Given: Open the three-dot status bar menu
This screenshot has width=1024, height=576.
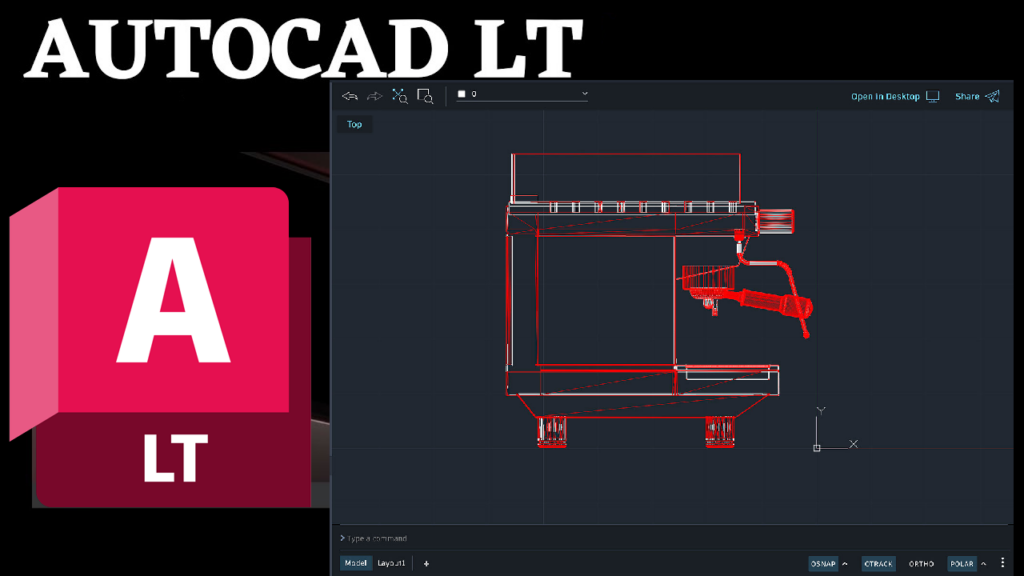Looking at the screenshot, I should pyautogui.click(x=1003, y=564).
